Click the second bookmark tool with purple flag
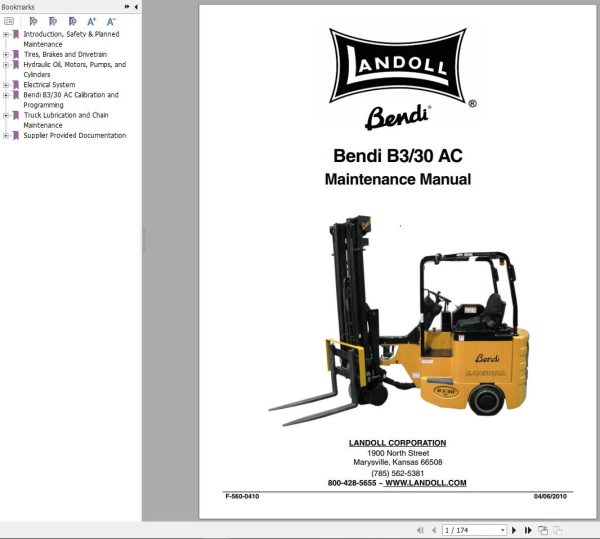 click(53, 21)
